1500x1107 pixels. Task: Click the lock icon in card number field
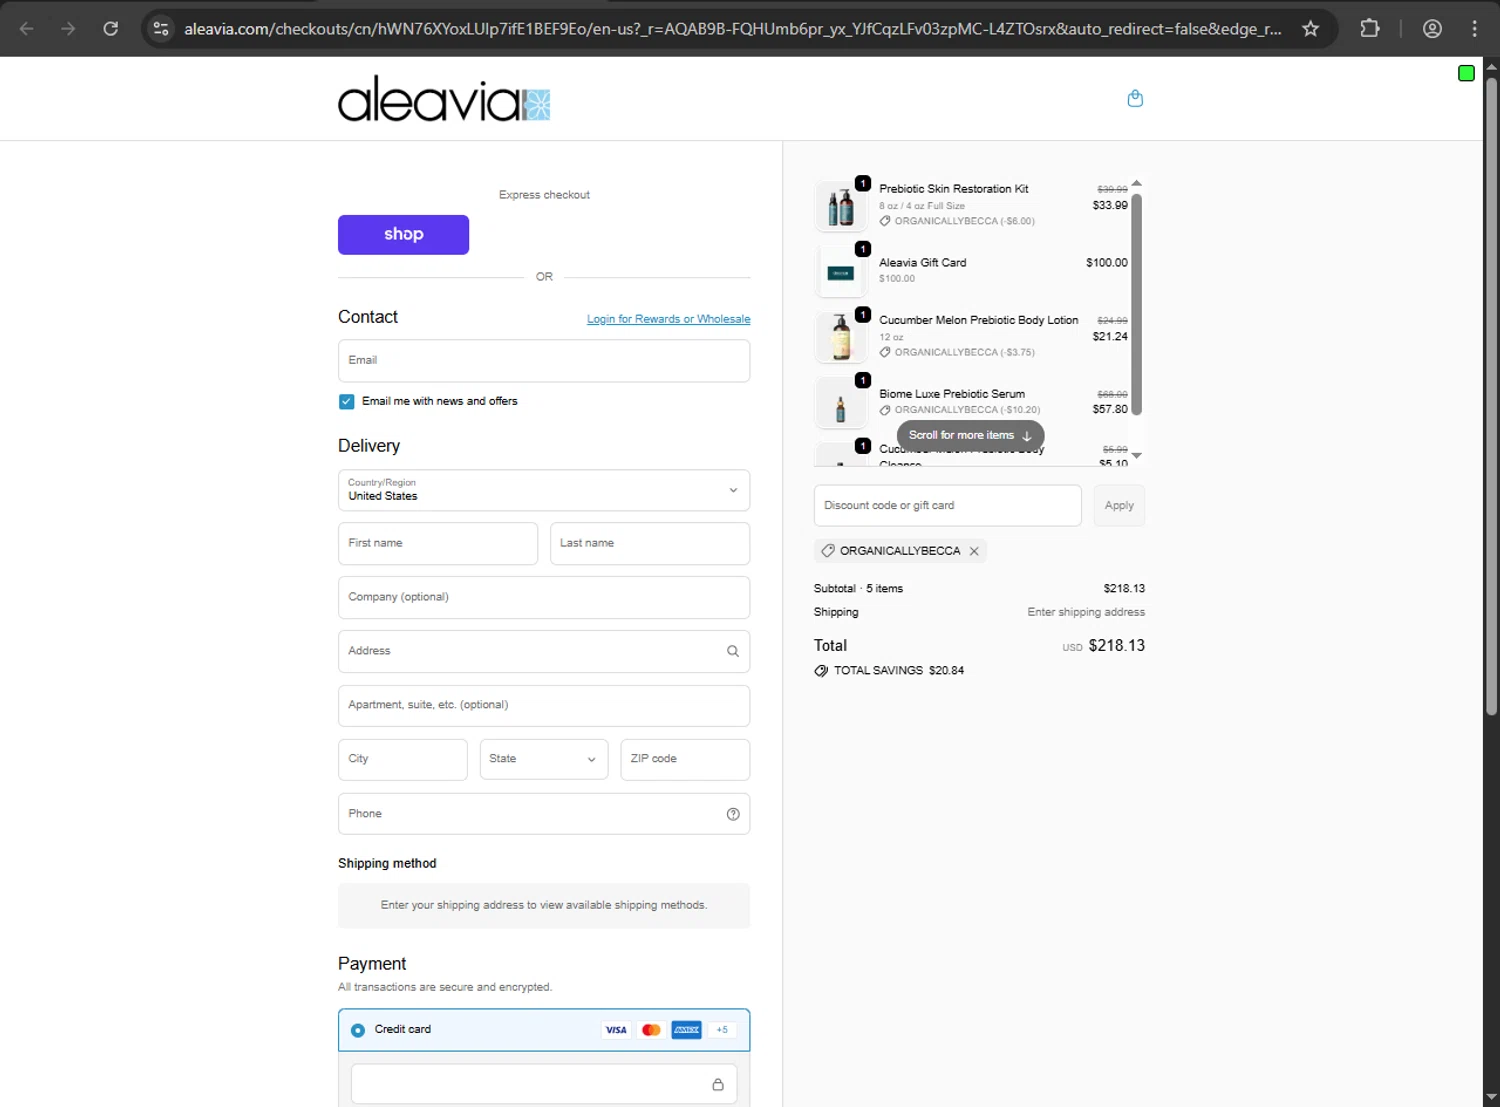pos(718,1084)
